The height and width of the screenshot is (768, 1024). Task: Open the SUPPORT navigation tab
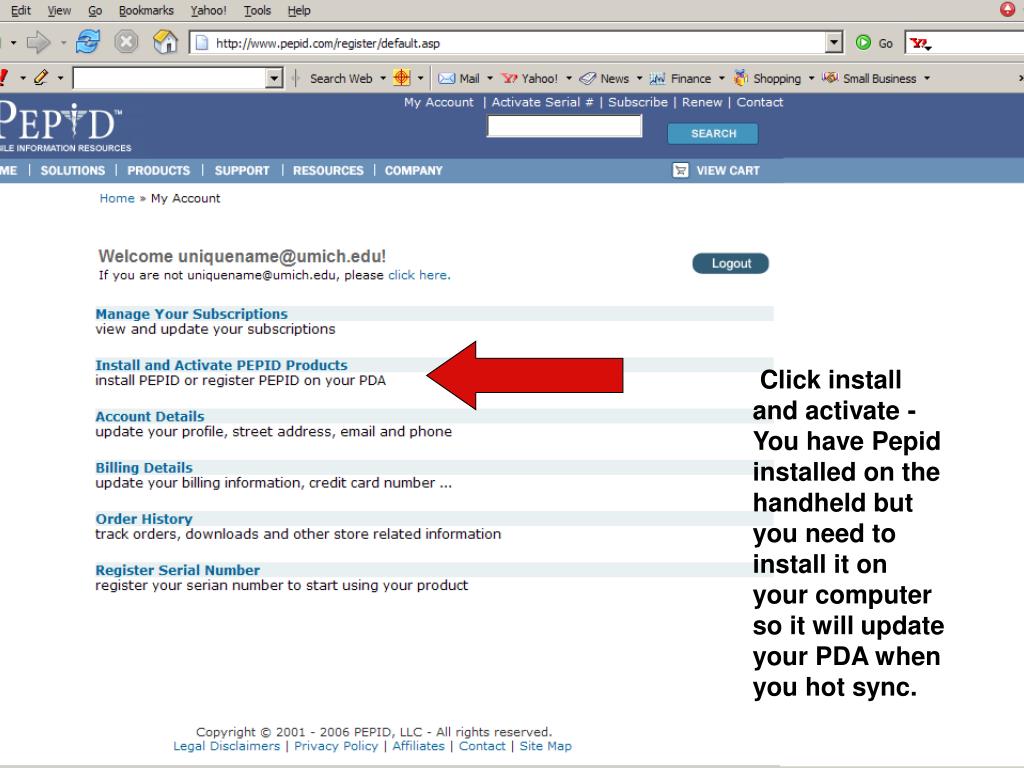click(242, 170)
